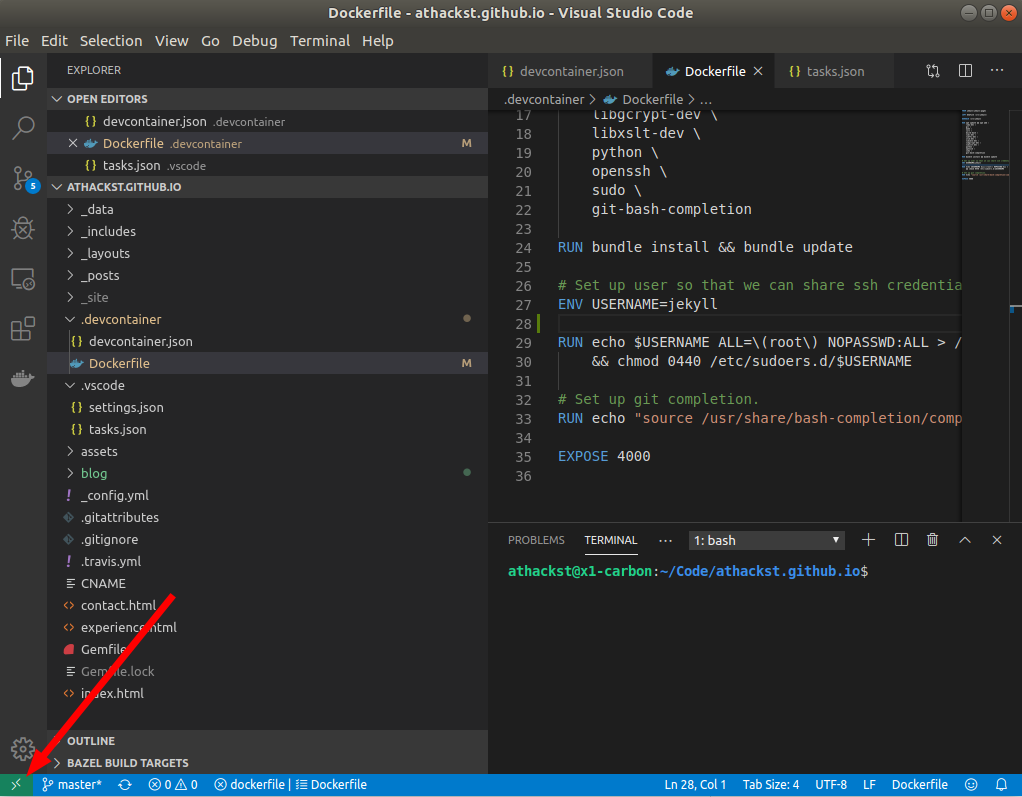Image resolution: width=1022 pixels, height=797 pixels.
Task: Kill the terminal with the trash icon
Action: coord(933,540)
